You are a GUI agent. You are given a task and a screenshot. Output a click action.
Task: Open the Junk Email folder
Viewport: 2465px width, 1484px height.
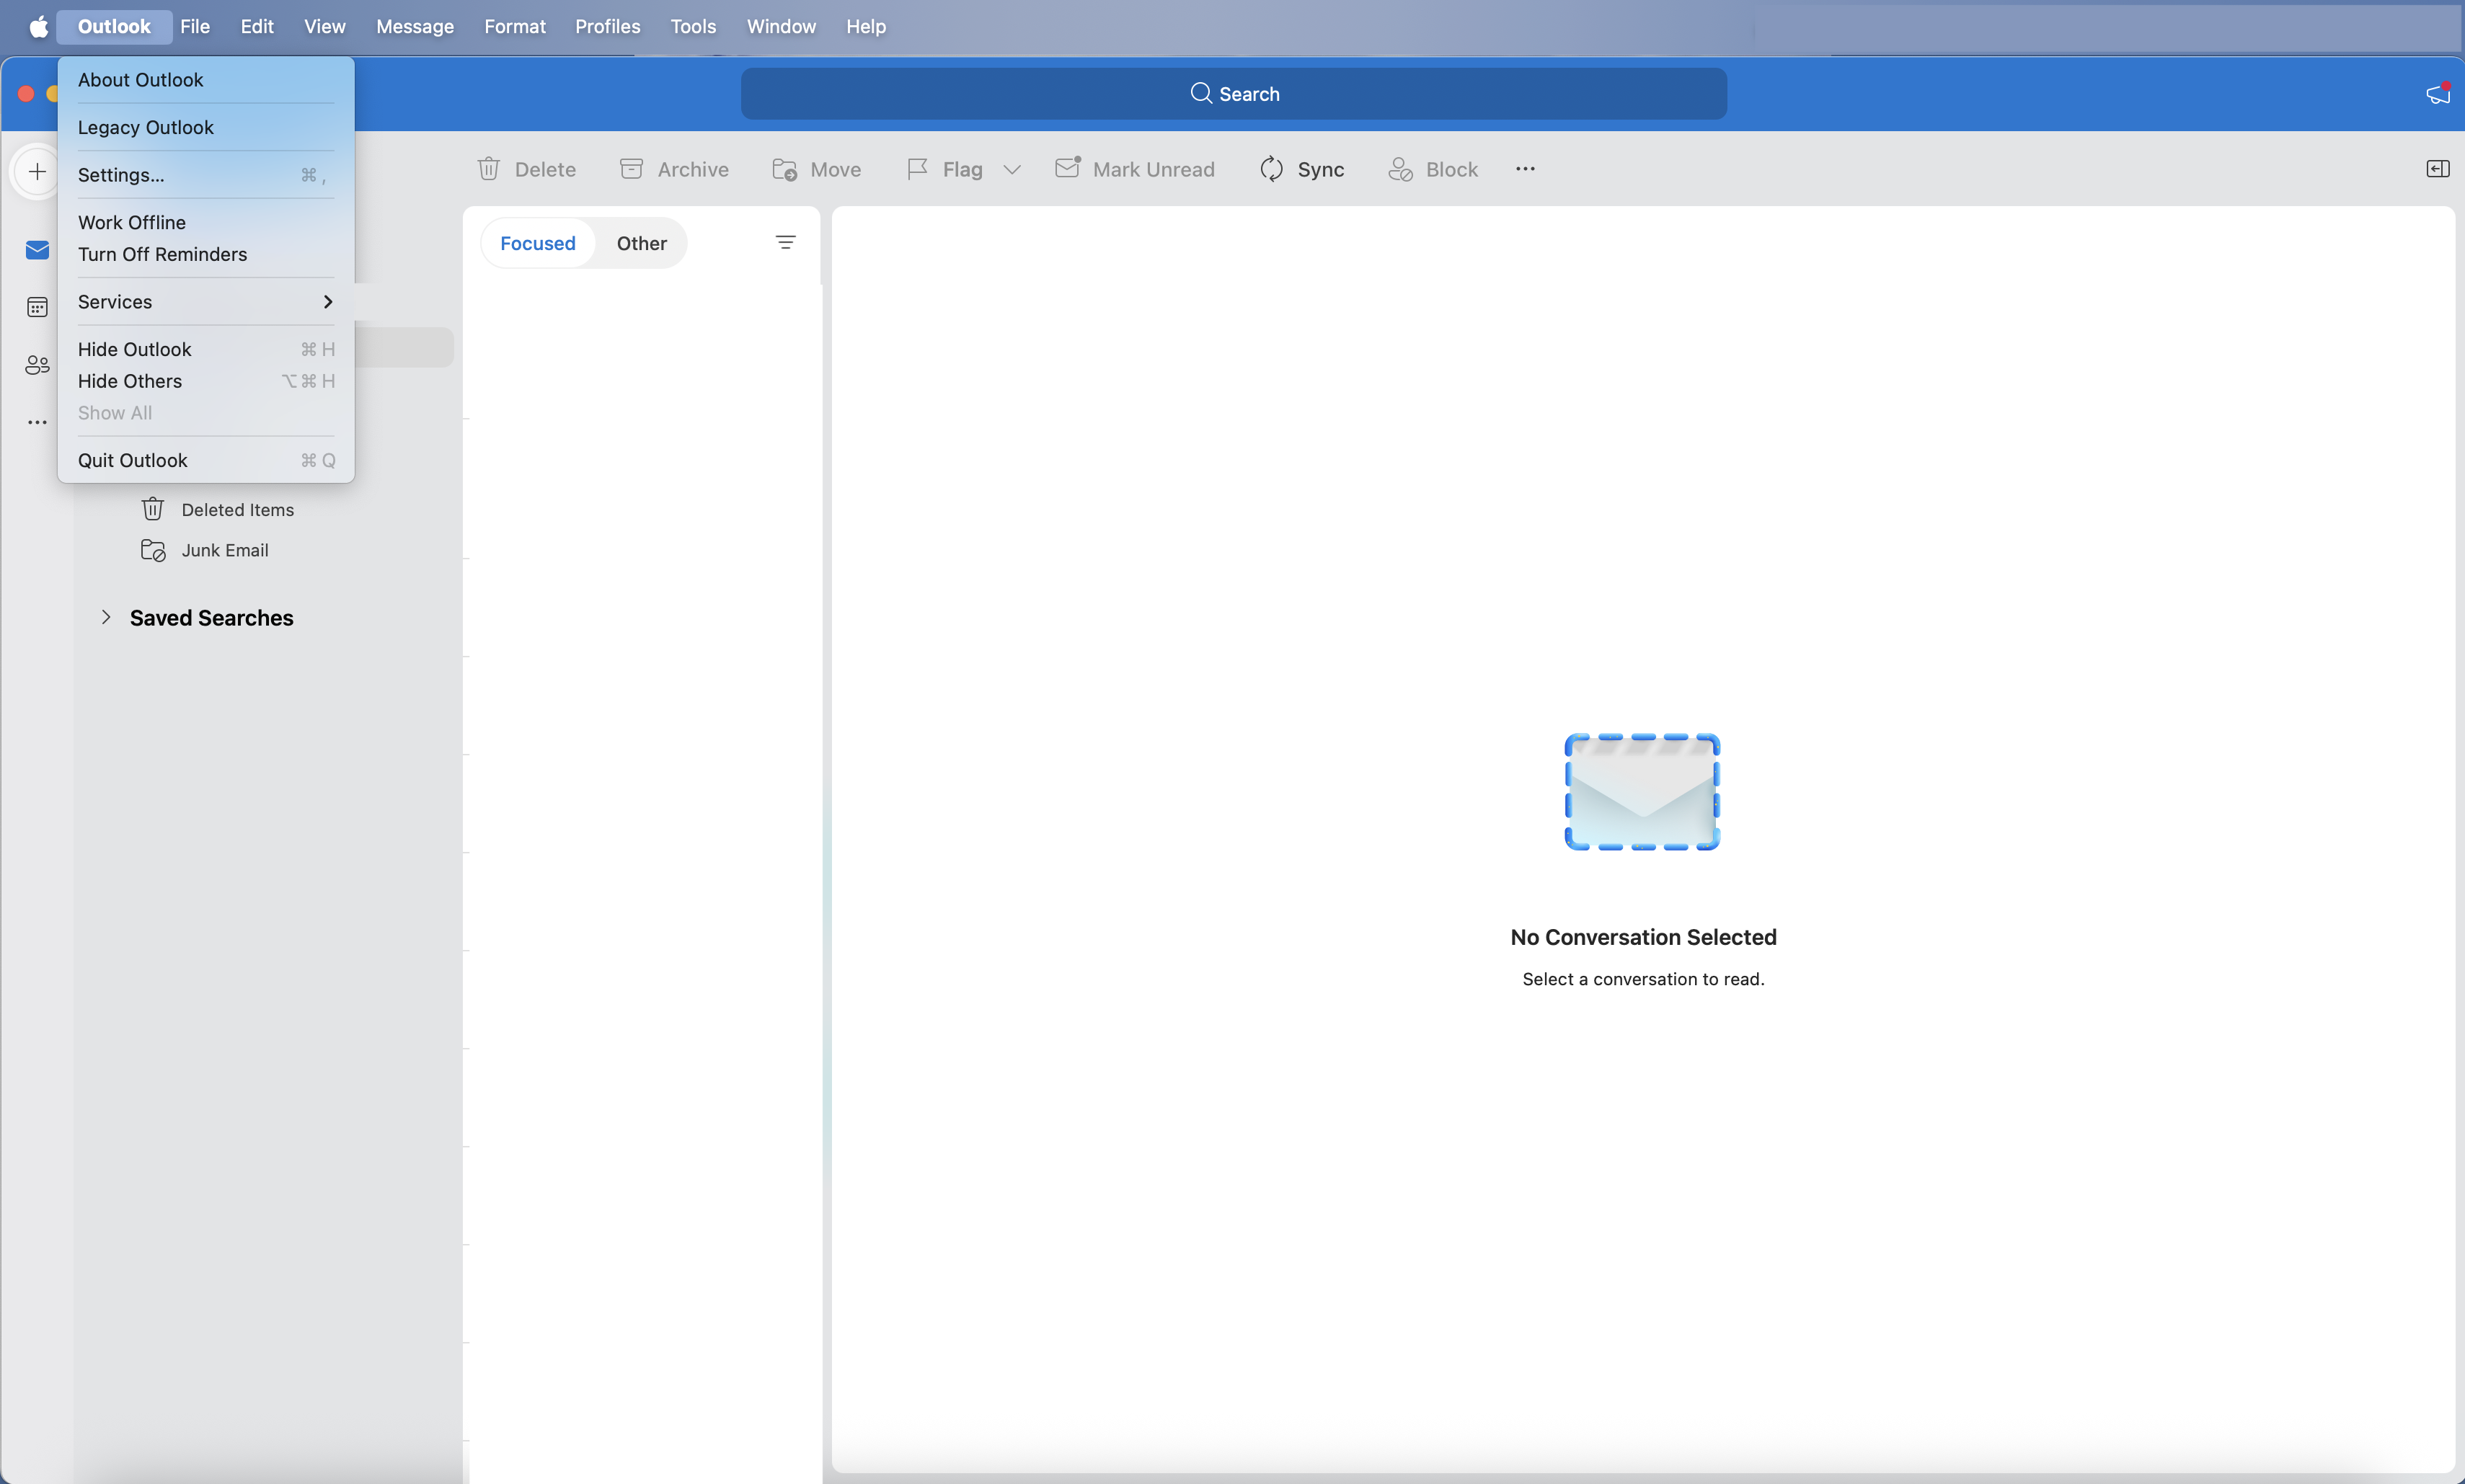point(225,550)
